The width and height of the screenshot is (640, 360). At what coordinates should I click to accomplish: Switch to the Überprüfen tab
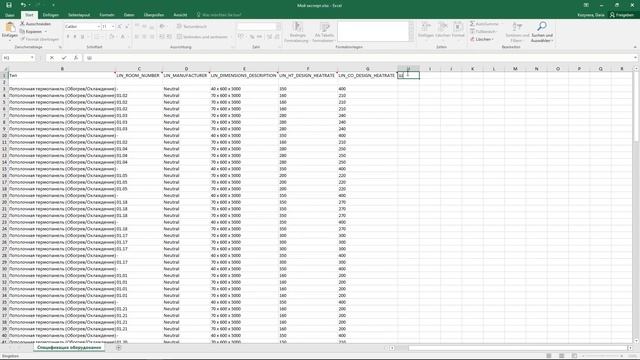(154, 15)
